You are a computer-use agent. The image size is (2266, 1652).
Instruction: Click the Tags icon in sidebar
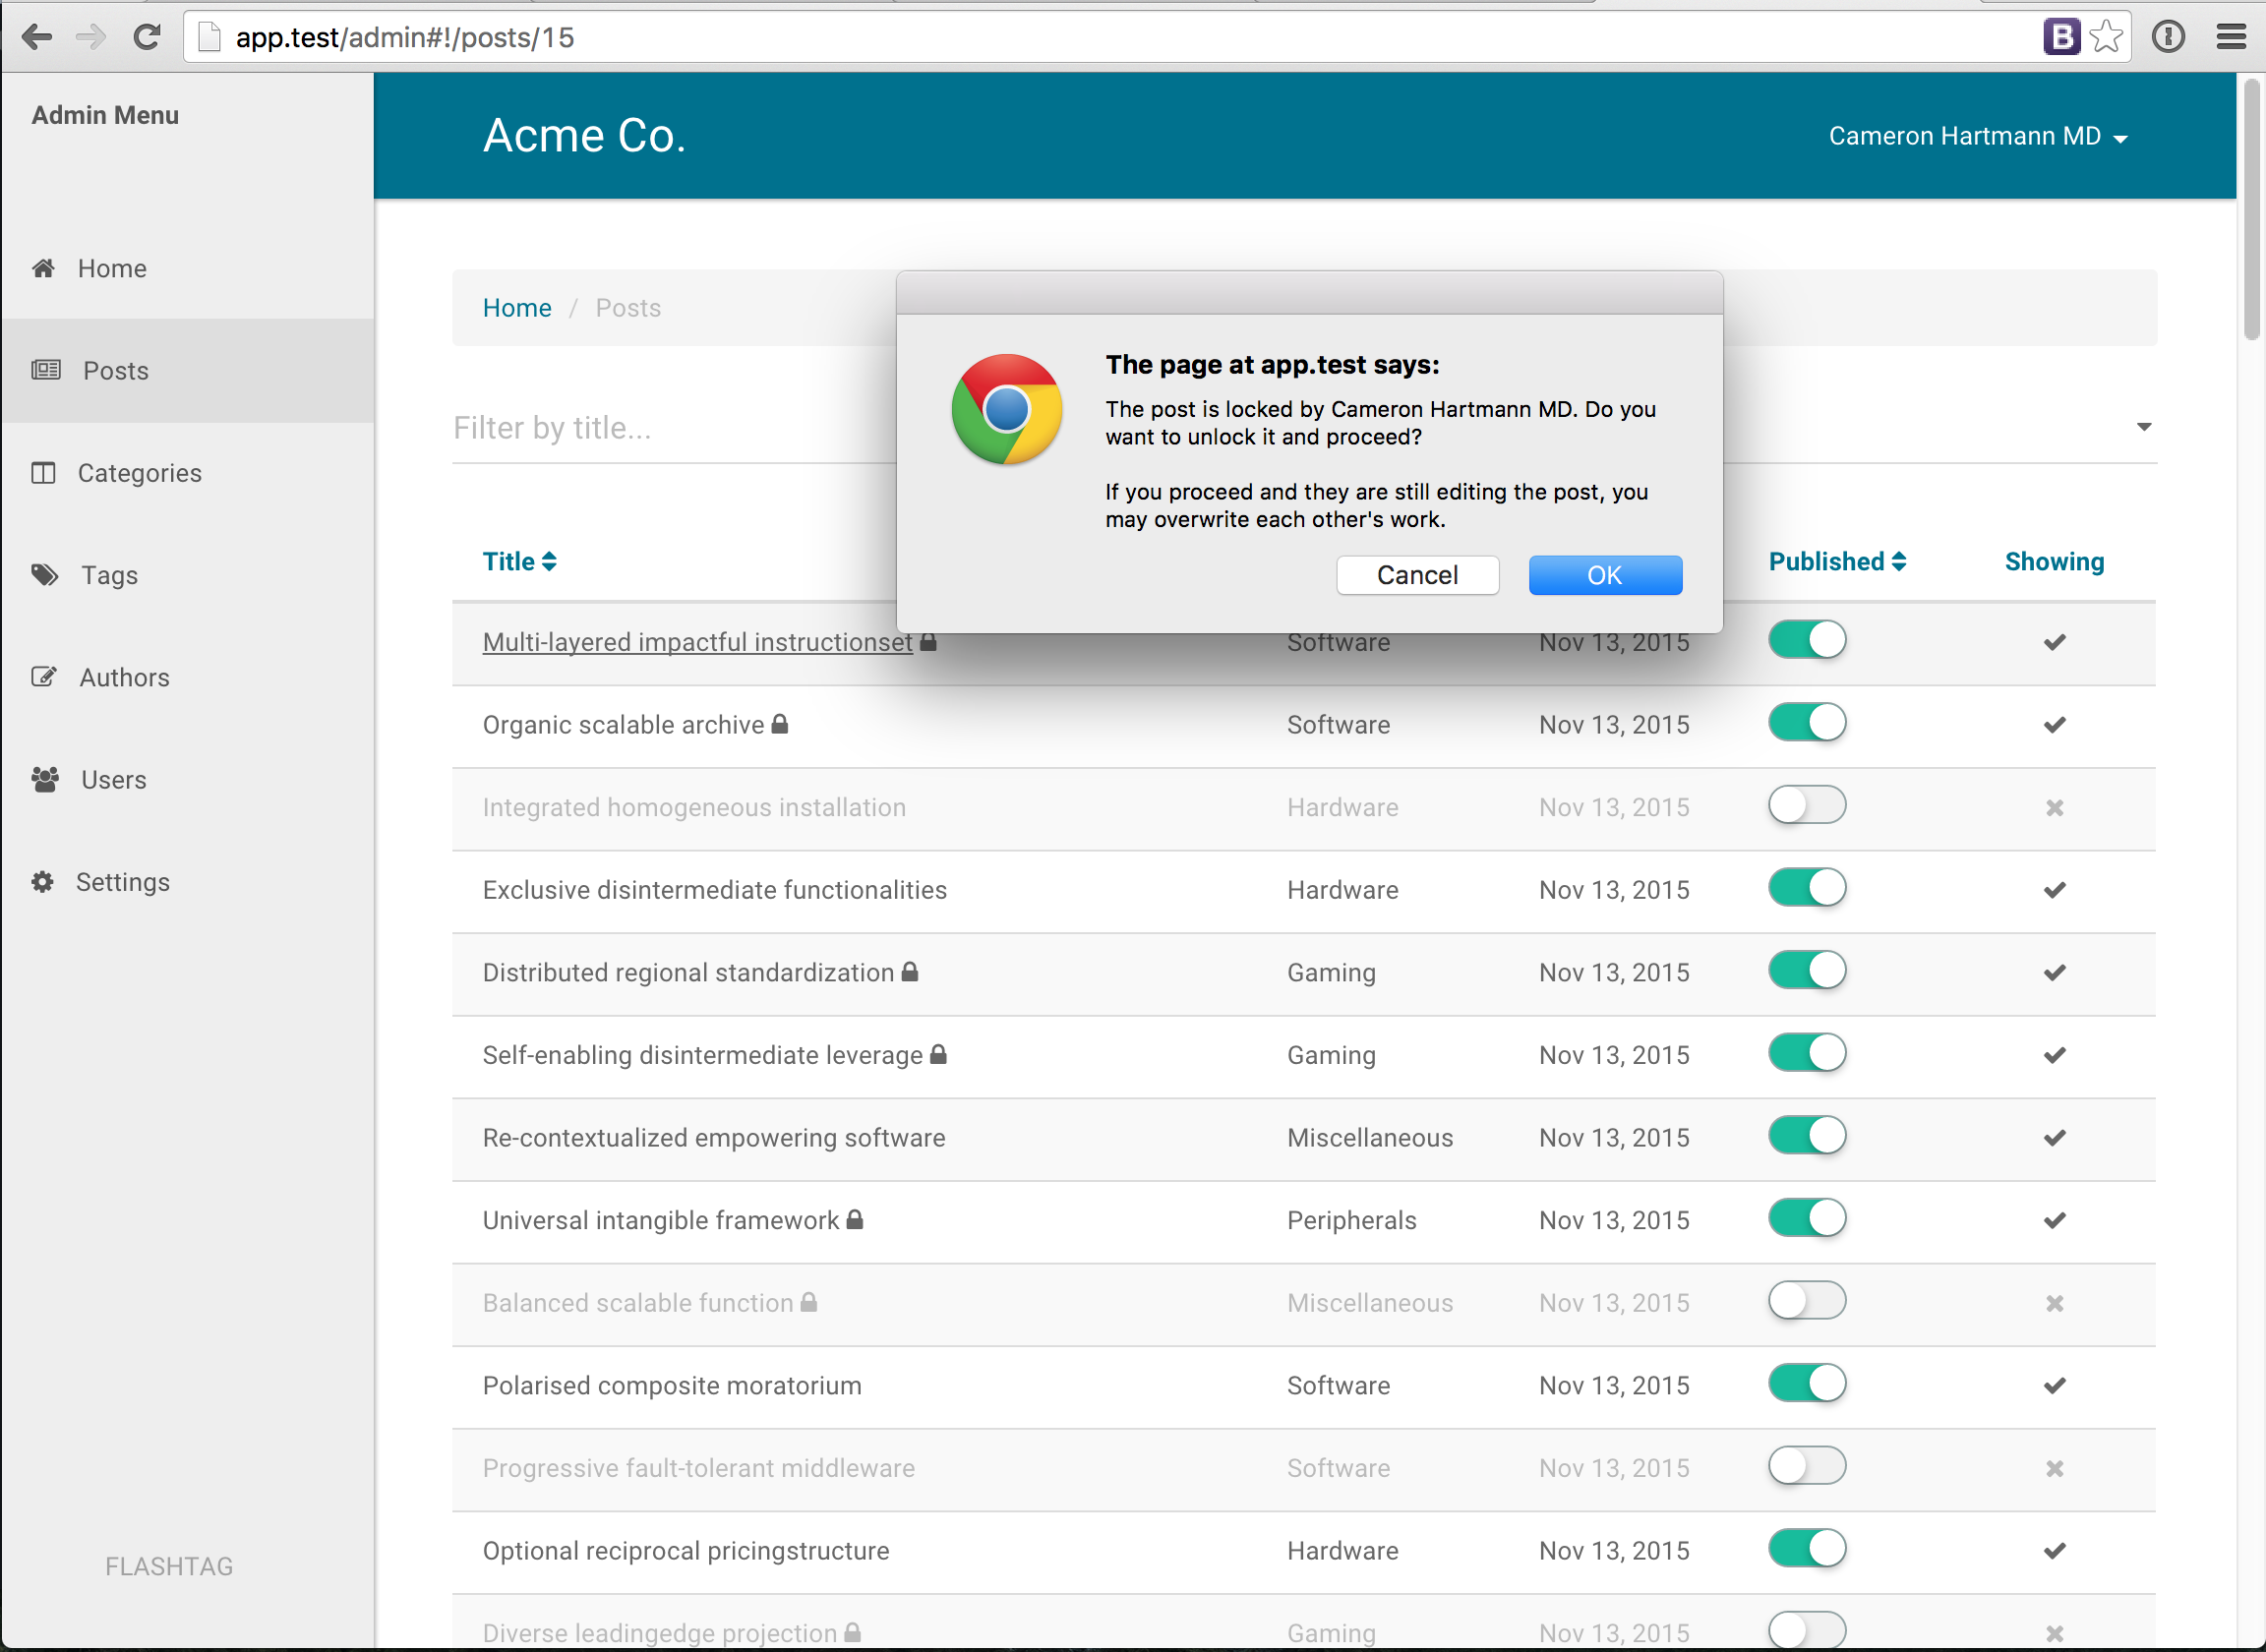tap(44, 575)
